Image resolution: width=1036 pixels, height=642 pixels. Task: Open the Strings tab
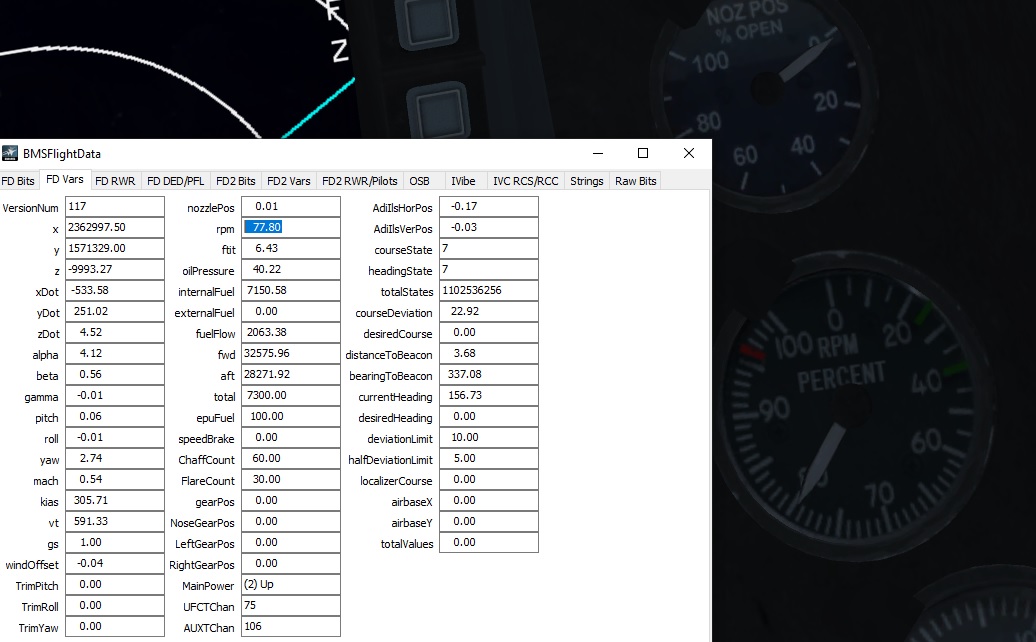point(587,181)
